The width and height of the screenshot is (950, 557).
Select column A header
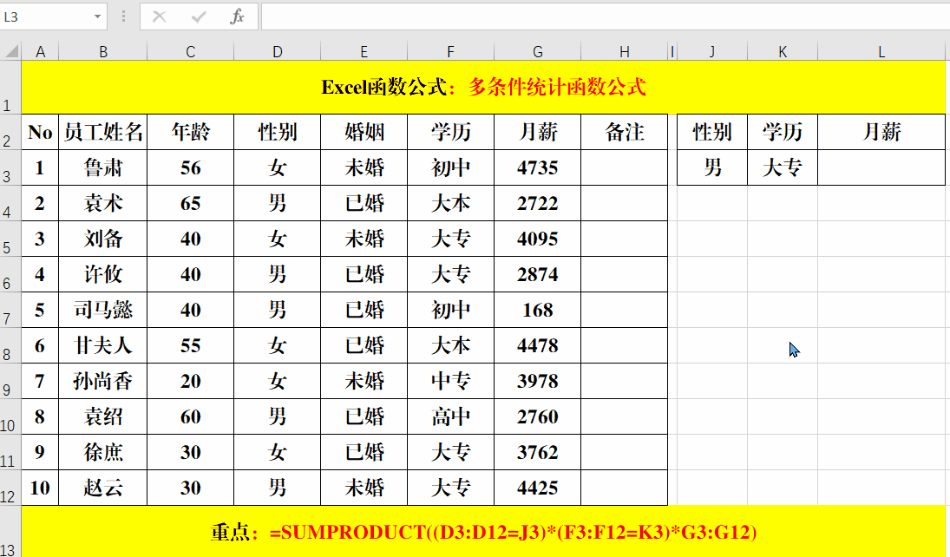(x=41, y=52)
